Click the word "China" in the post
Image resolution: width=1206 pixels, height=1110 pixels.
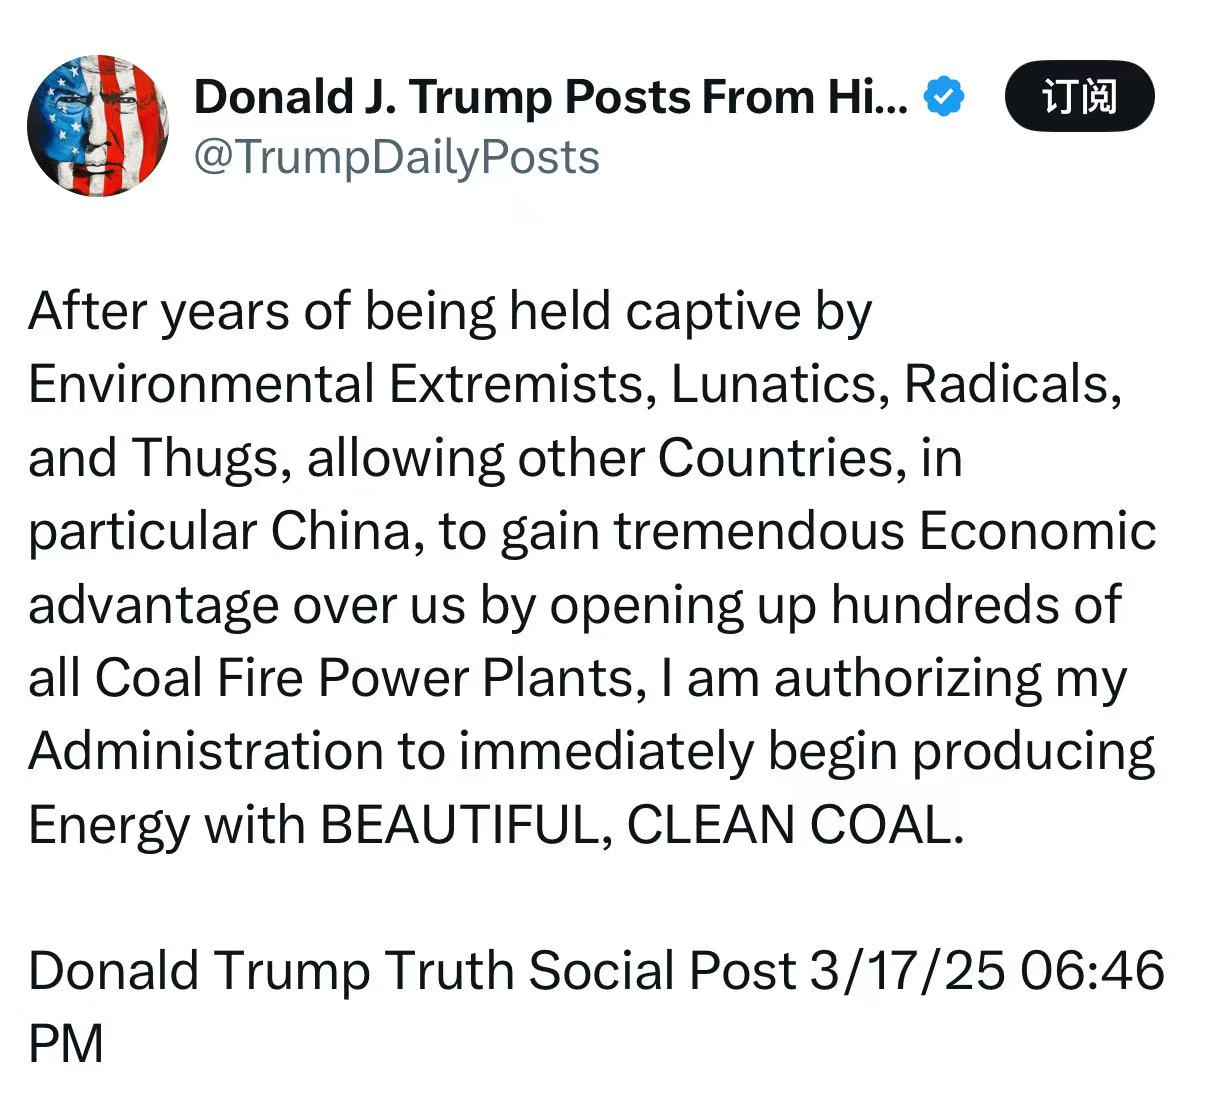coord(340,531)
